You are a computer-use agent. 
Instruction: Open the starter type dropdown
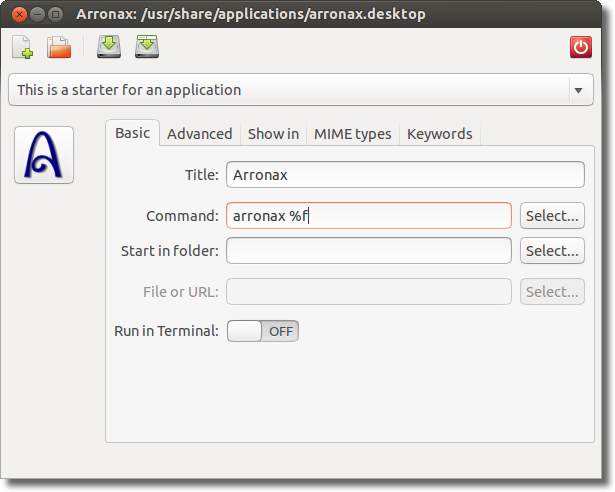click(x=301, y=90)
